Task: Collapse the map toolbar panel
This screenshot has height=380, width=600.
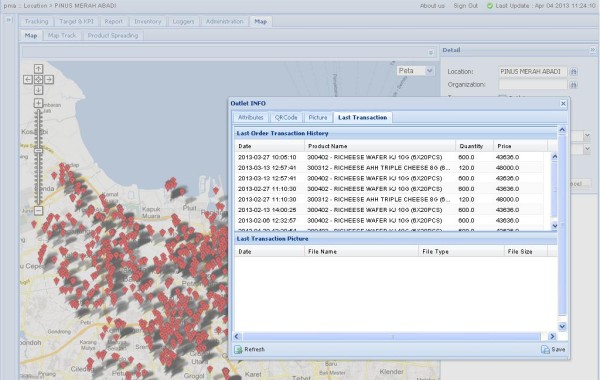Action: (430, 53)
